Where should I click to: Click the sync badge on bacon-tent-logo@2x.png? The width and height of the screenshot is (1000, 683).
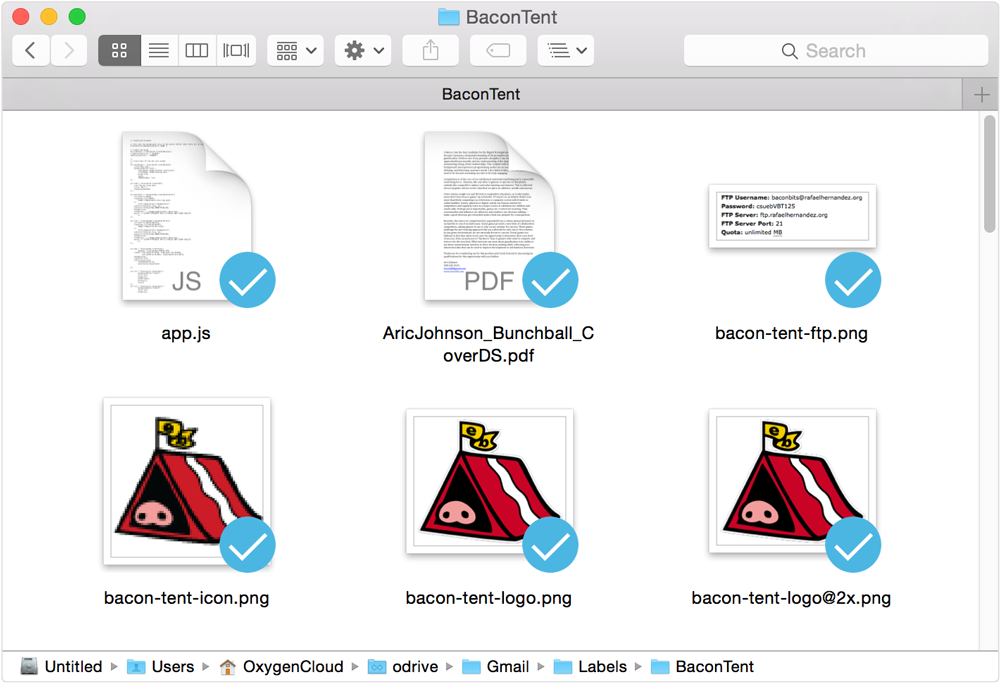[x=853, y=545]
